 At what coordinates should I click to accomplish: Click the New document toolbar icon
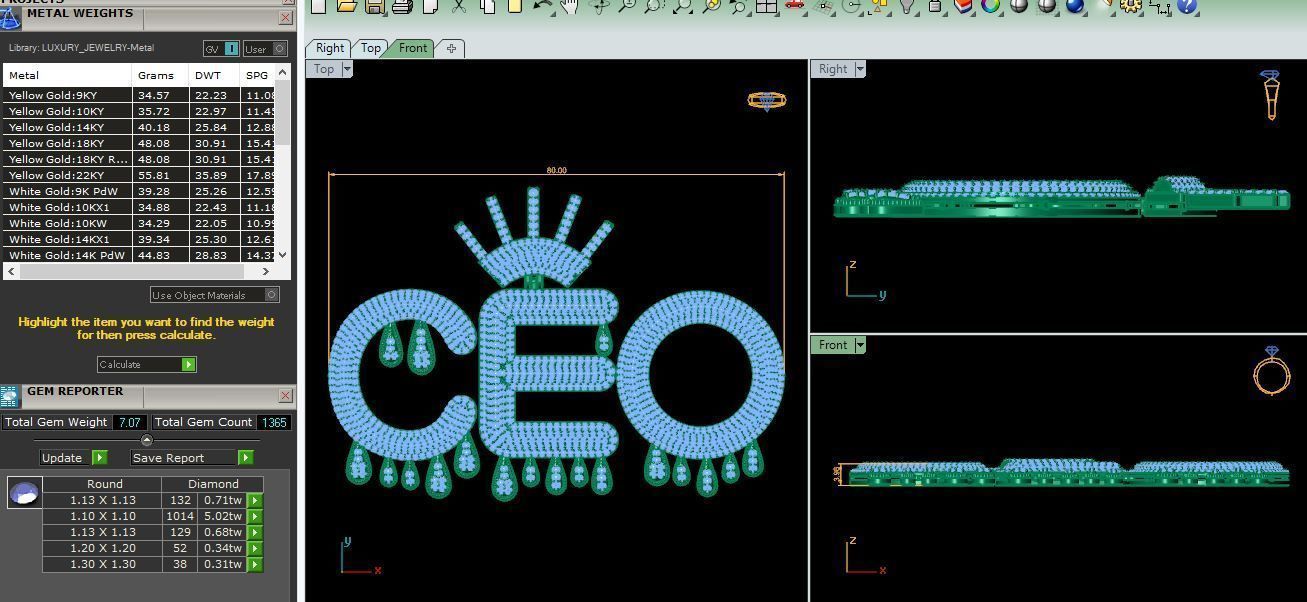(x=318, y=5)
